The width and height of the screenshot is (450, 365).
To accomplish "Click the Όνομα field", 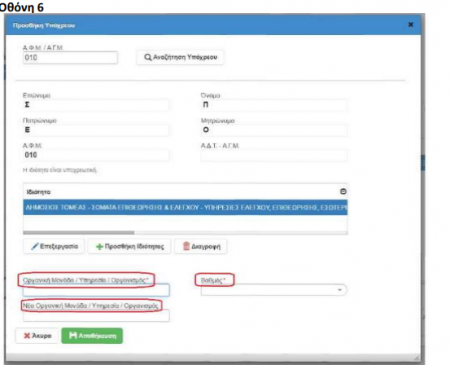I will coord(274,105).
